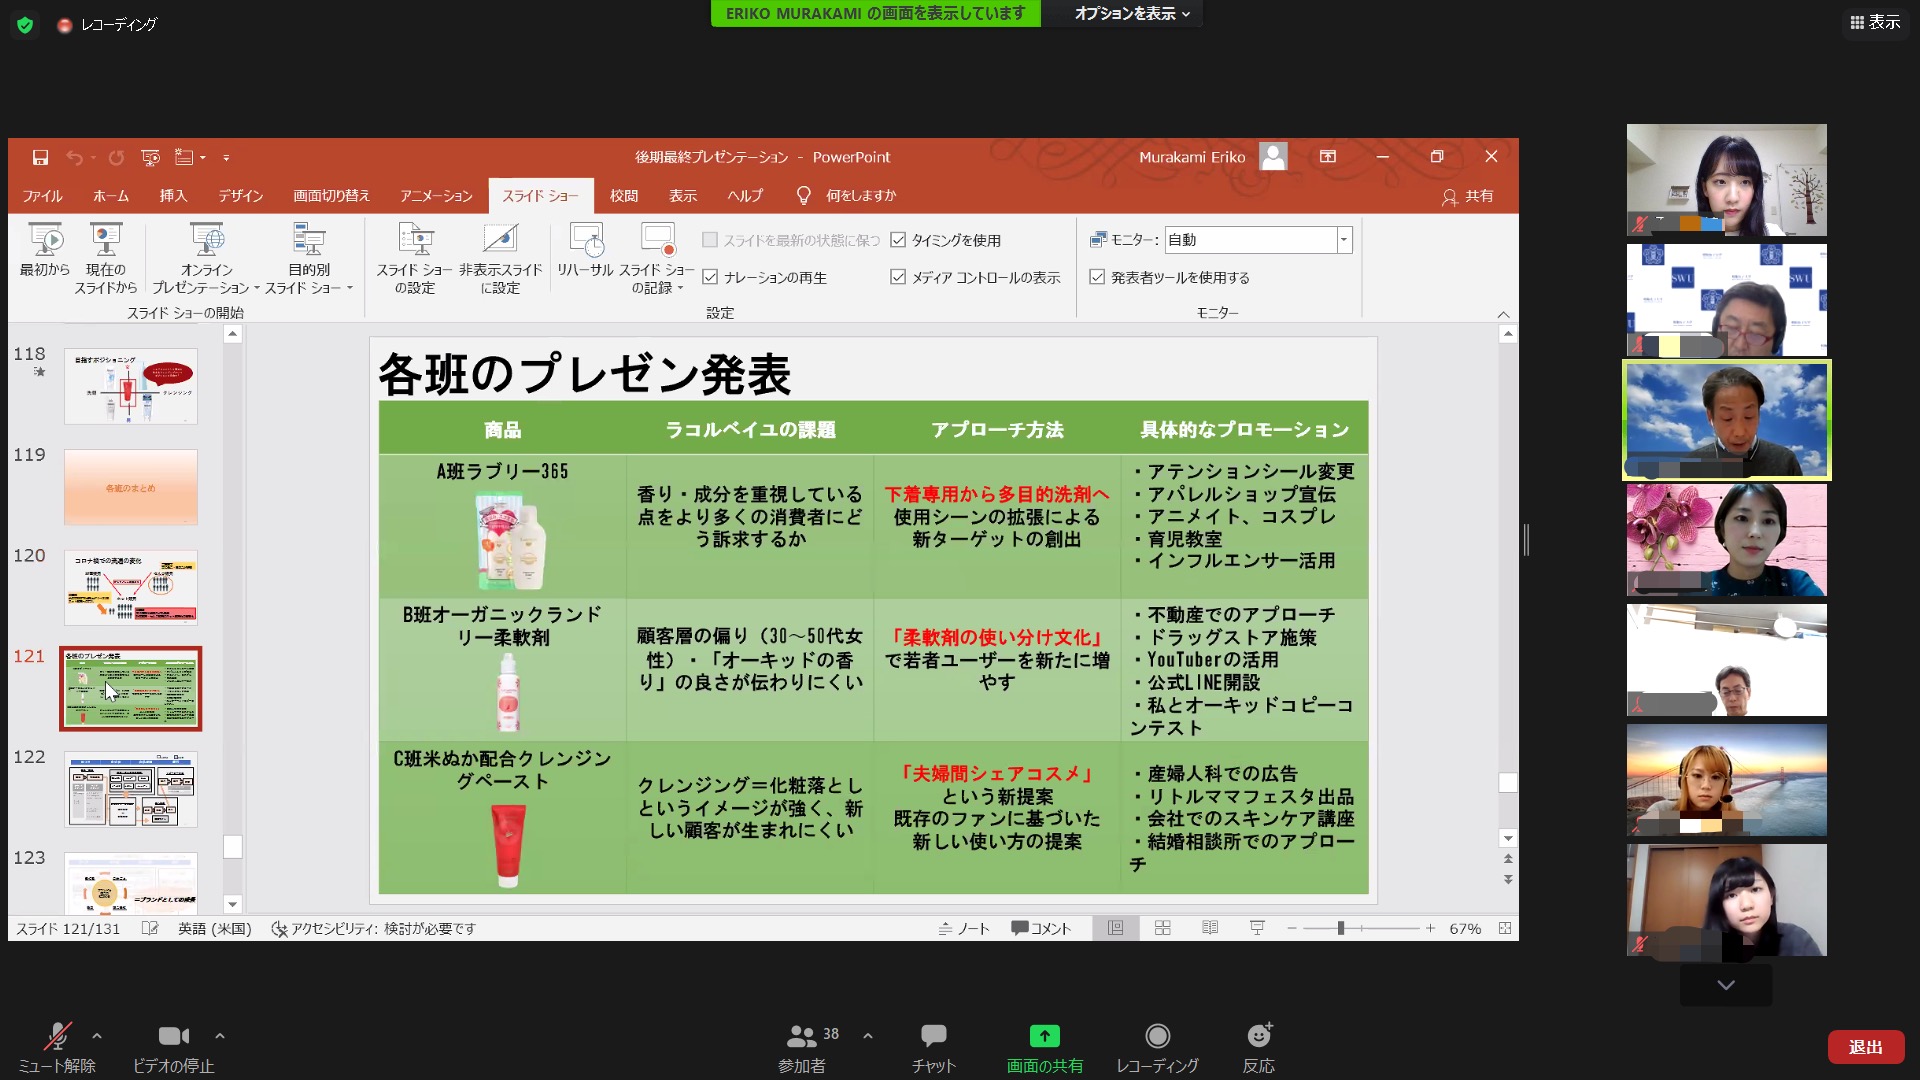The width and height of the screenshot is (1920, 1080).
Task: Expand スライドショーの記録 dropdown
Action: [680, 288]
